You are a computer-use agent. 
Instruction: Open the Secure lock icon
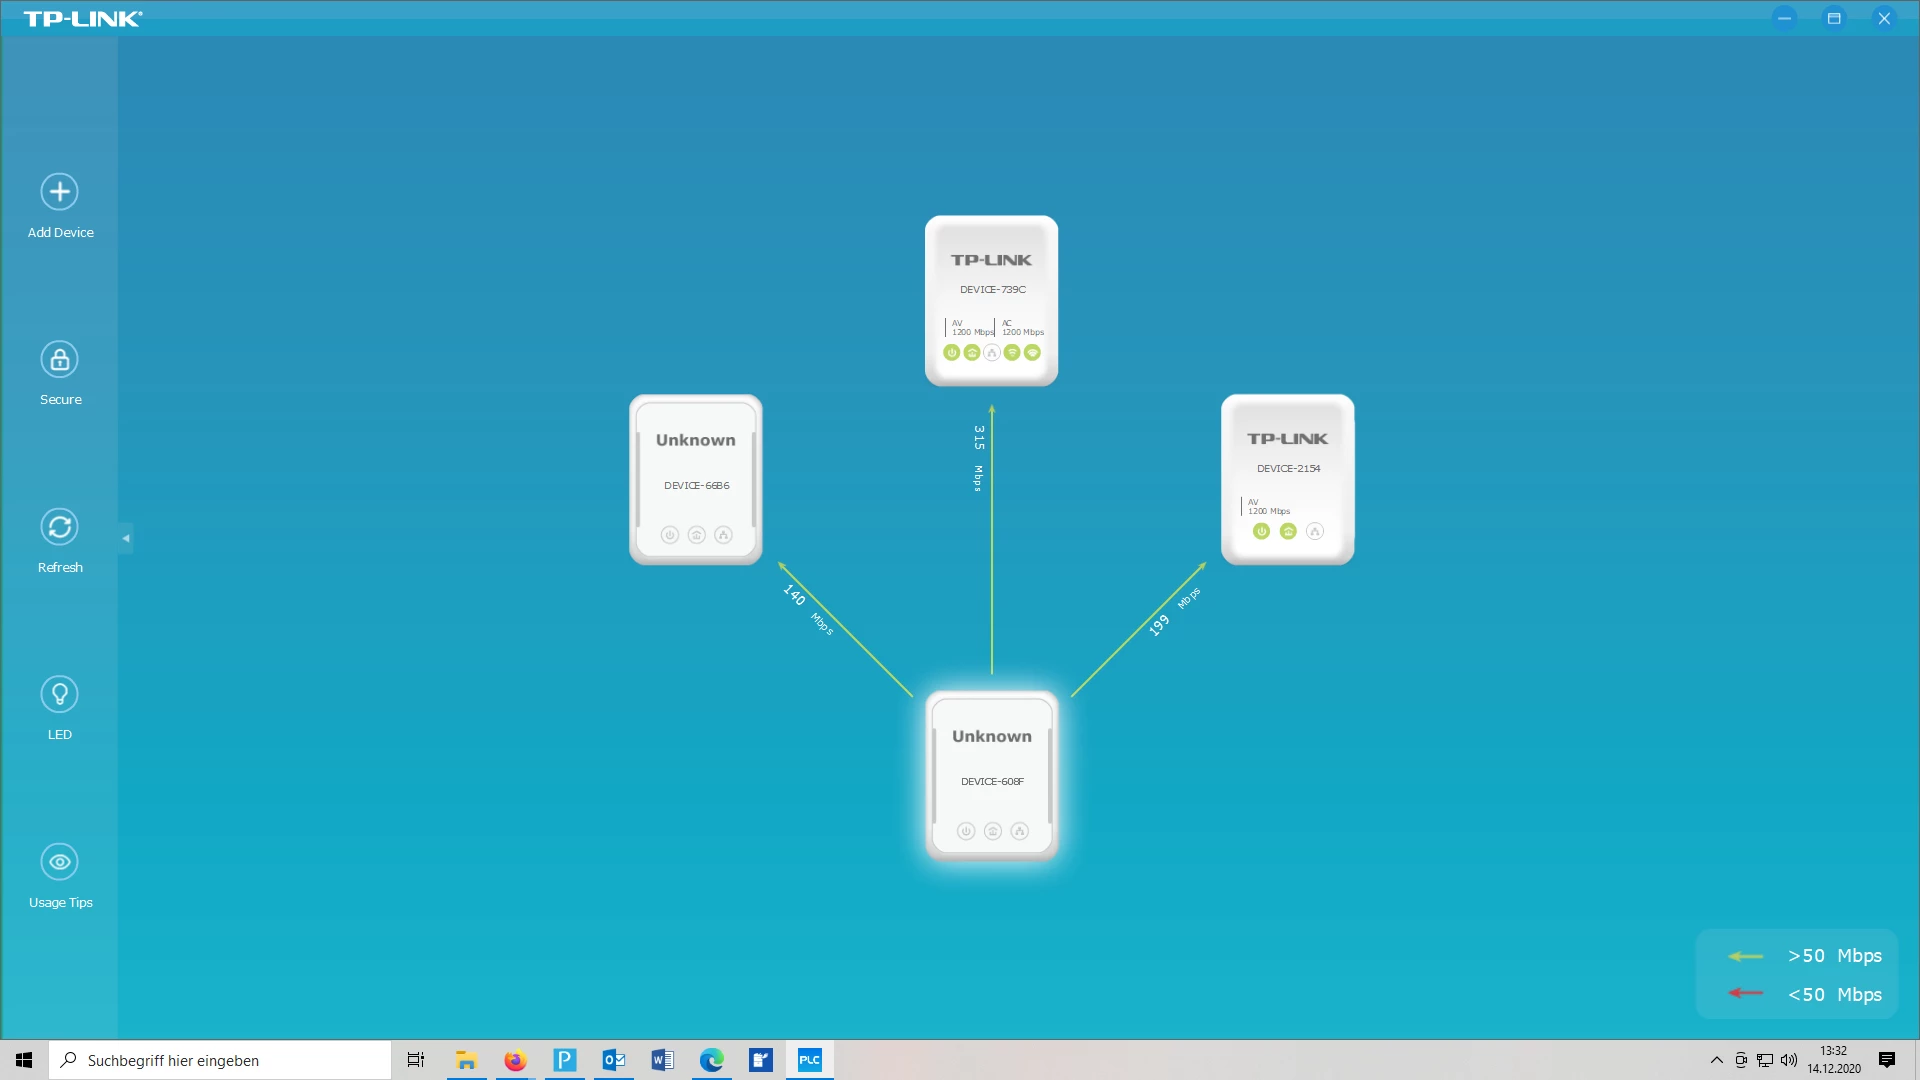click(60, 360)
